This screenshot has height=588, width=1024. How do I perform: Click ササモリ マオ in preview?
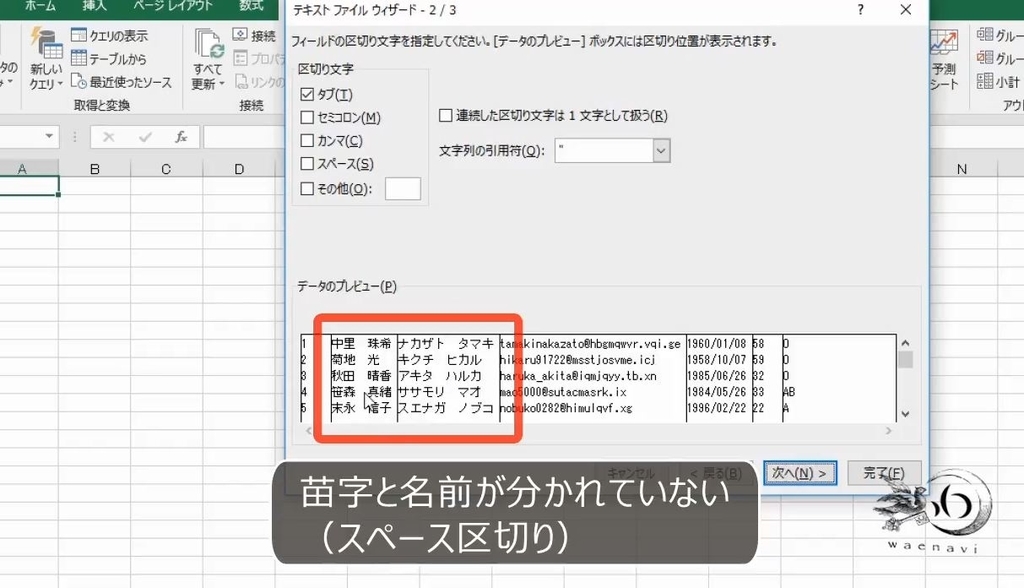440,392
